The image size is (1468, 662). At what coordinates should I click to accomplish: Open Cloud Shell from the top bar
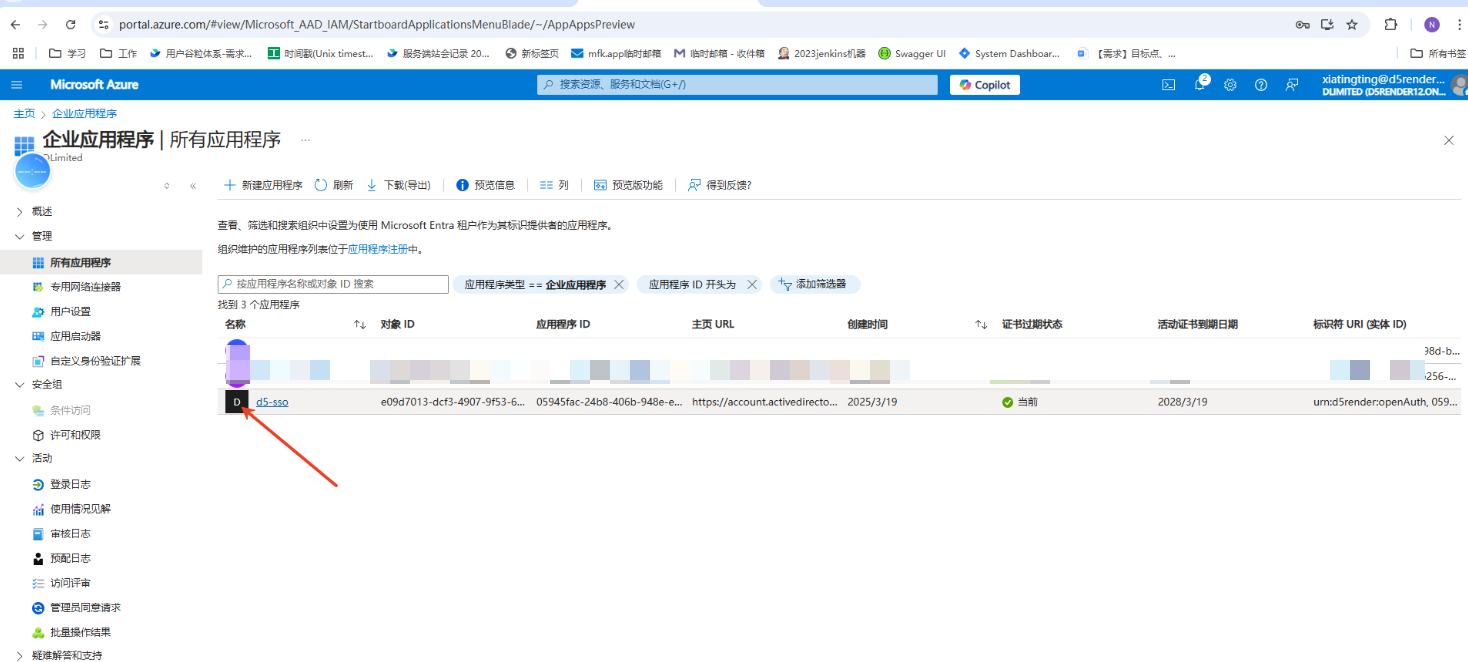point(1168,85)
